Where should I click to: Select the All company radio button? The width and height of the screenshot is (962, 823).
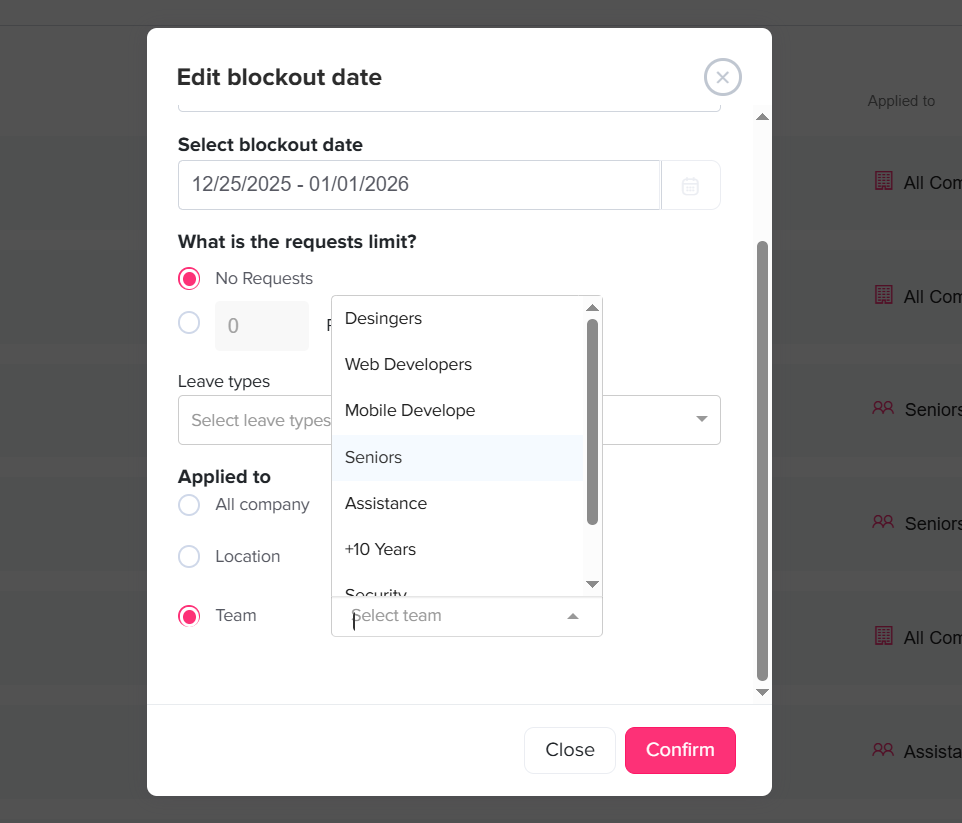[189, 505]
